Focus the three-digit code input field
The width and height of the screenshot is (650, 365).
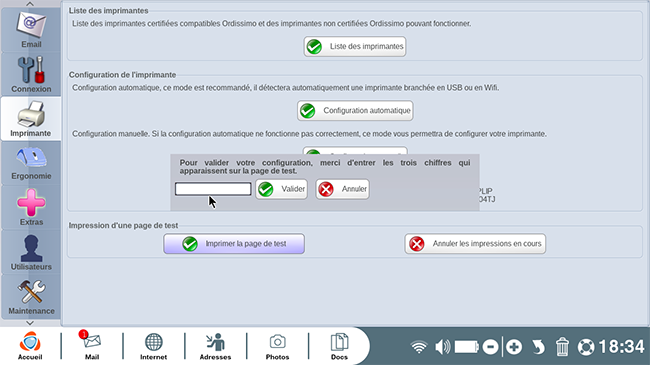[213, 189]
